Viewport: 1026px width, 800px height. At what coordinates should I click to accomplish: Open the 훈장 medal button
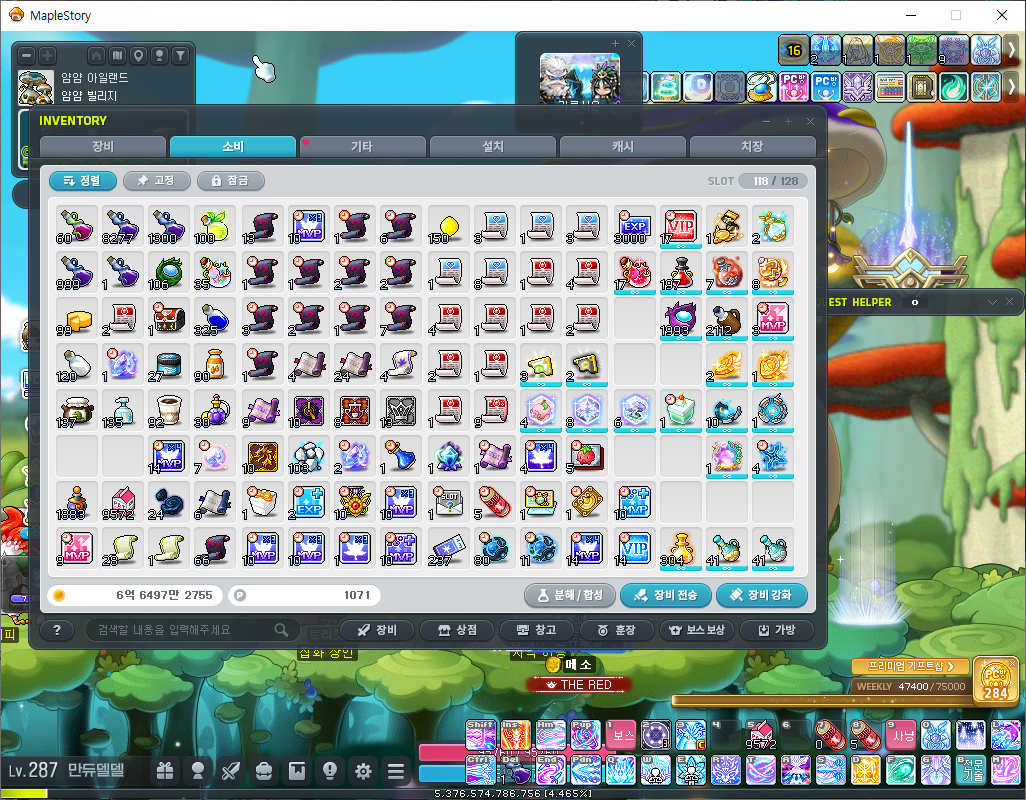coord(617,630)
